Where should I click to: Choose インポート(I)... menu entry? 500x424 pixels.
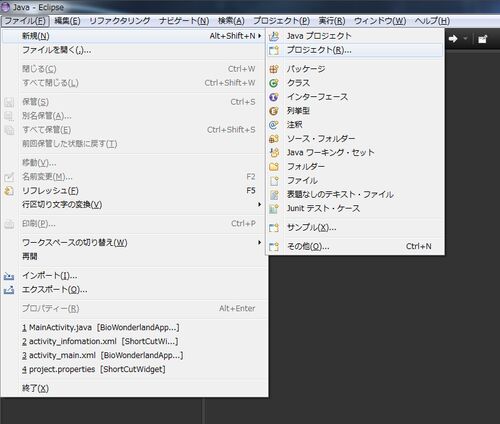coord(133,276)
